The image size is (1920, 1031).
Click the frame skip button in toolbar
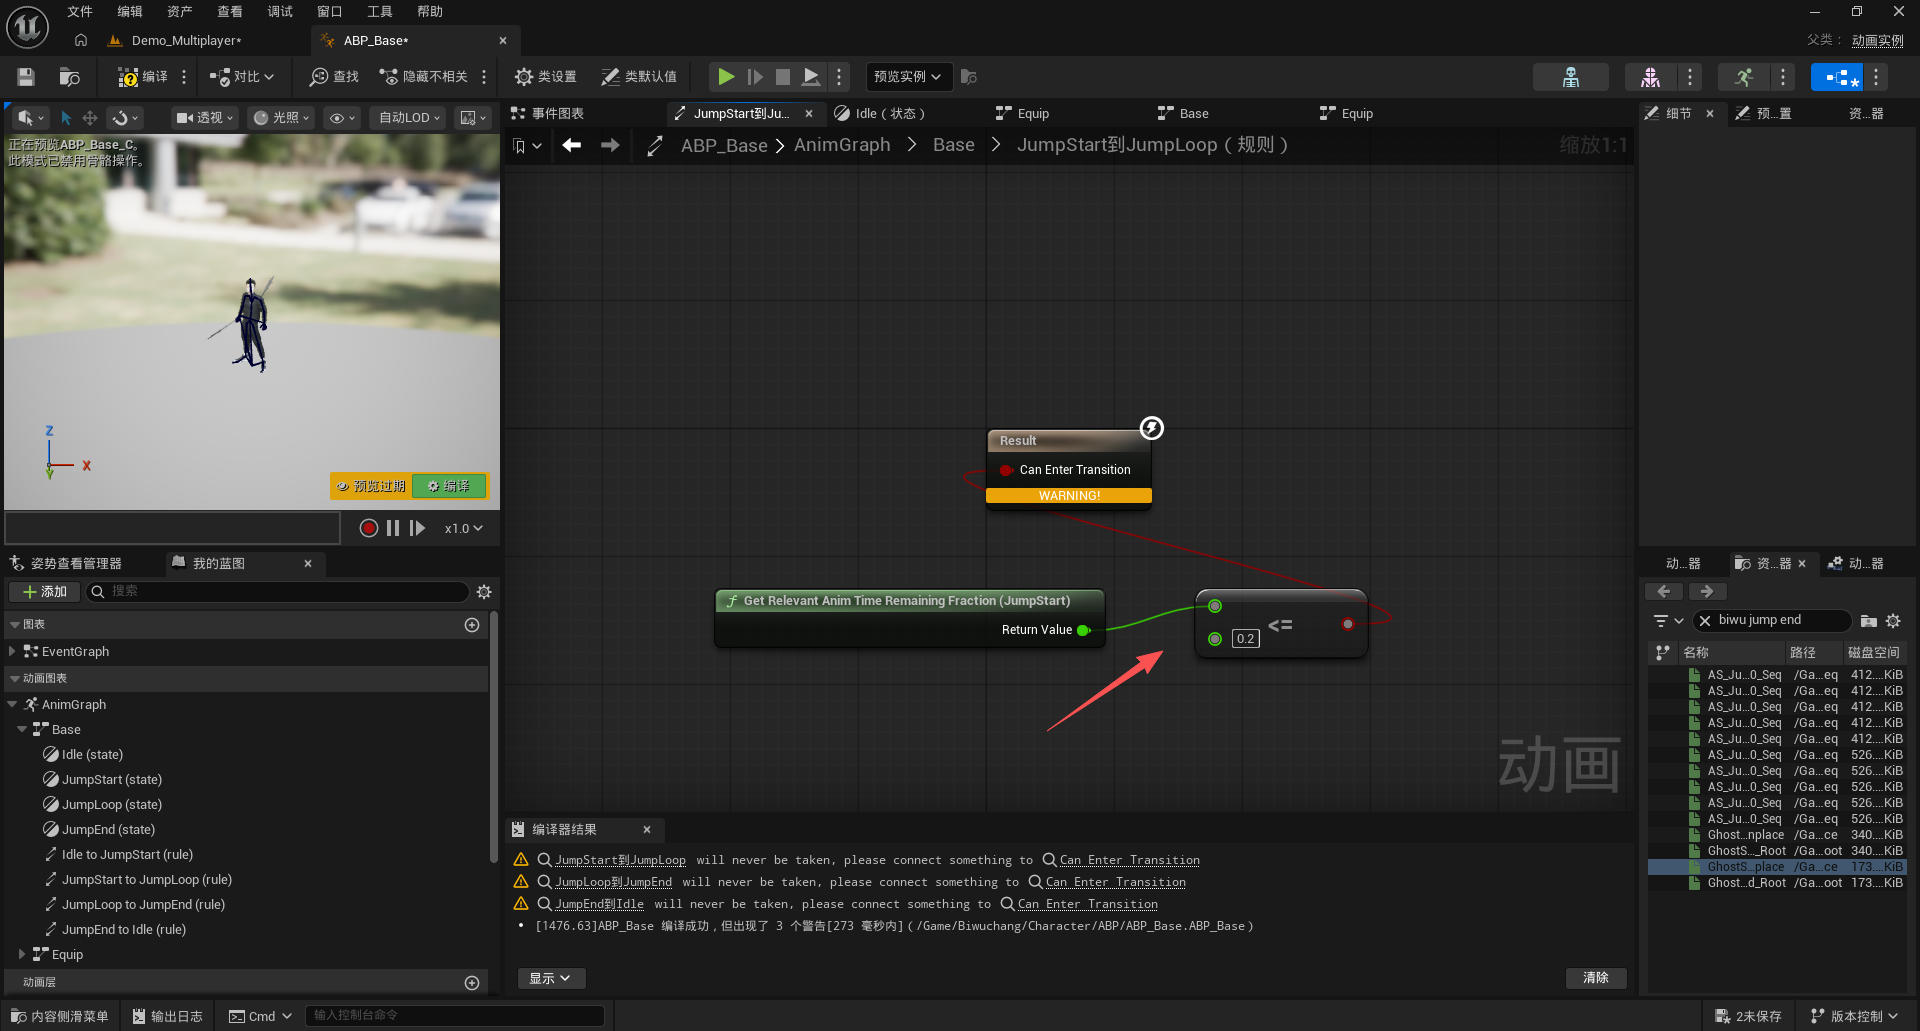coord(755,77)
